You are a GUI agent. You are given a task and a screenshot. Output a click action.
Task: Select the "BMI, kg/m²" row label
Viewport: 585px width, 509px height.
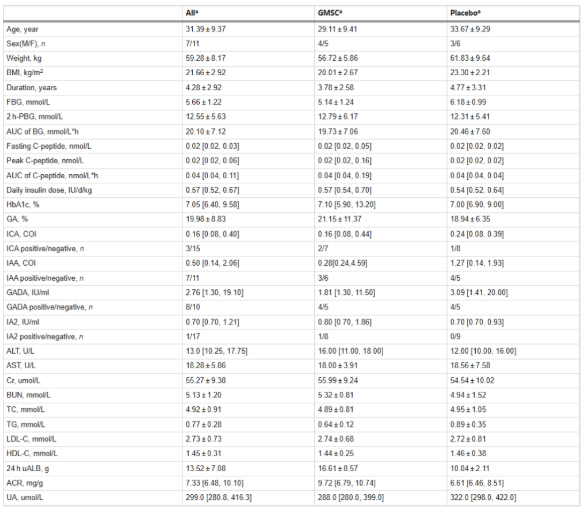pos(25,72)
